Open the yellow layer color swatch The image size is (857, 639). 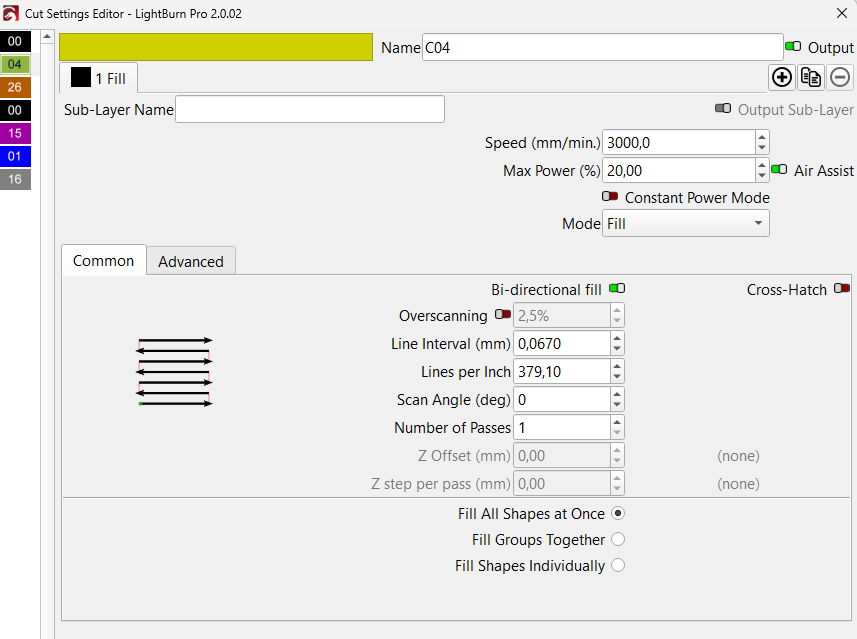click(x=216, y=47)
